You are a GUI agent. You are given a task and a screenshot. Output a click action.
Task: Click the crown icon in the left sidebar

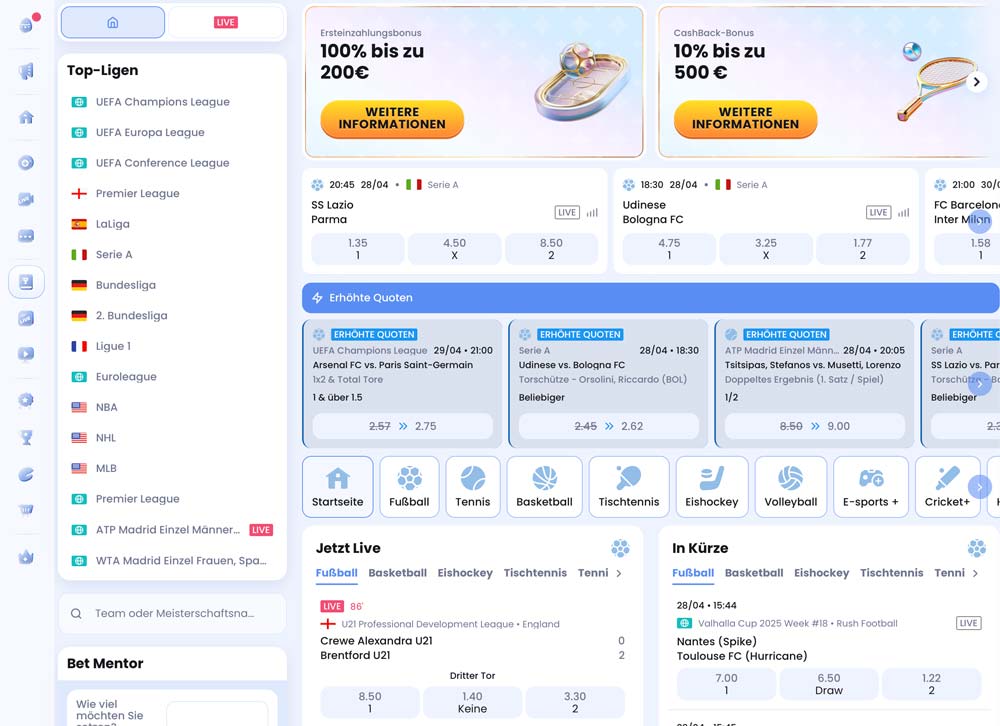26,557
